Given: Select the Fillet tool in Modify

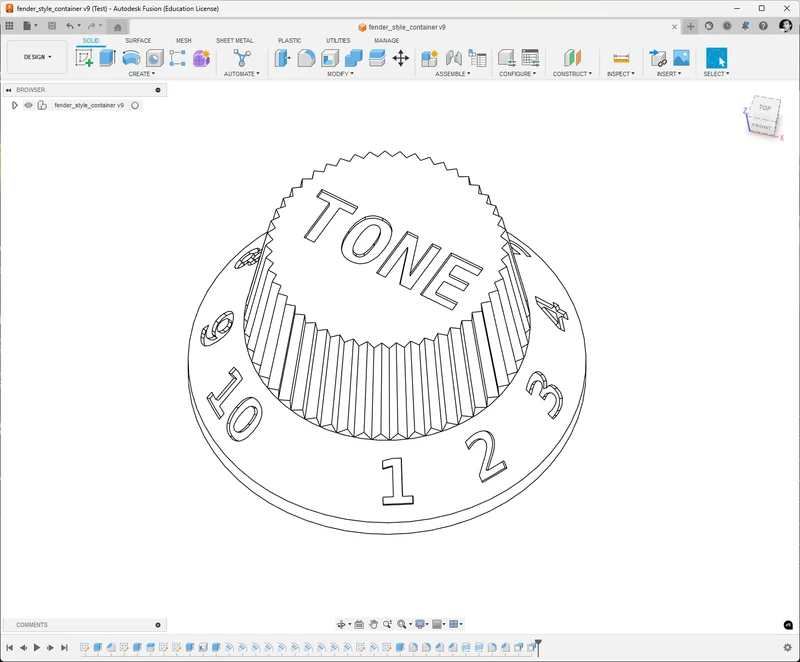Looking at the screenshot, I should (306, 58).
